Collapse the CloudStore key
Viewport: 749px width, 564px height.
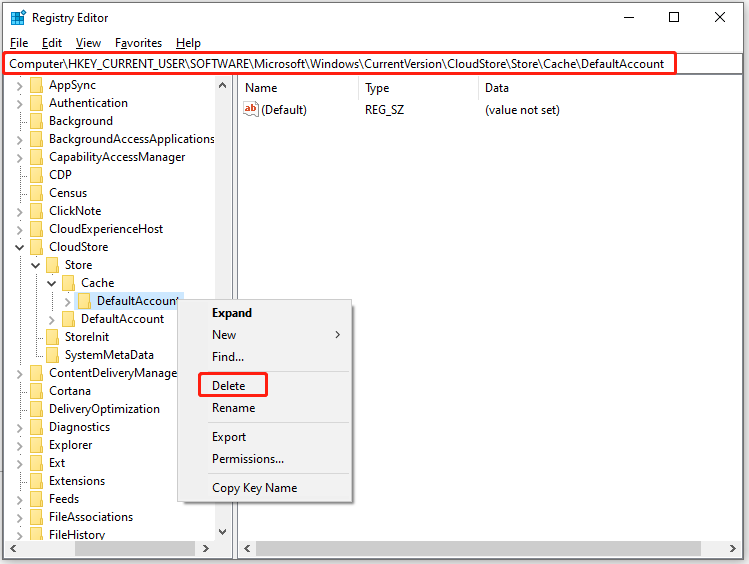pyautogui.click(x=19, y=247)
